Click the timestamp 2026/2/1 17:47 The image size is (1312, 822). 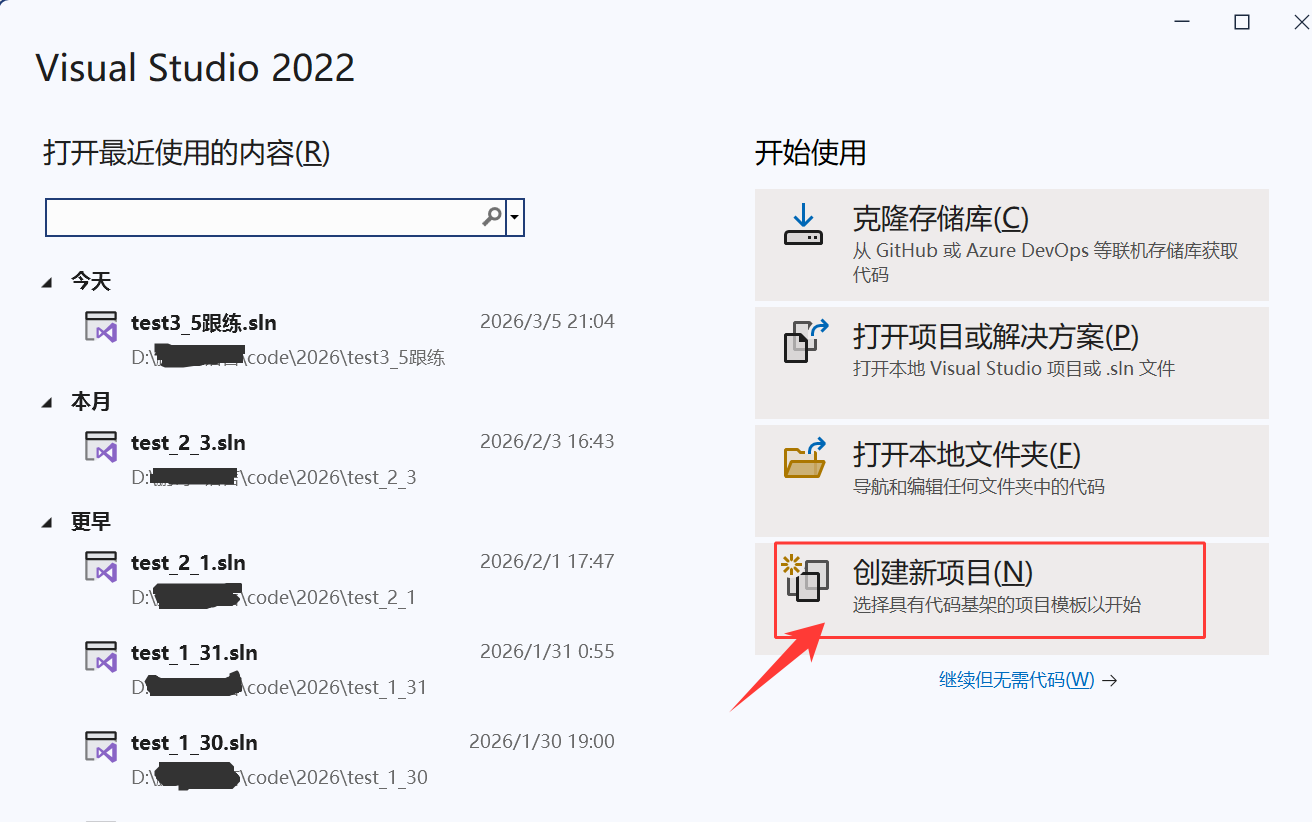tap(547, 562)
